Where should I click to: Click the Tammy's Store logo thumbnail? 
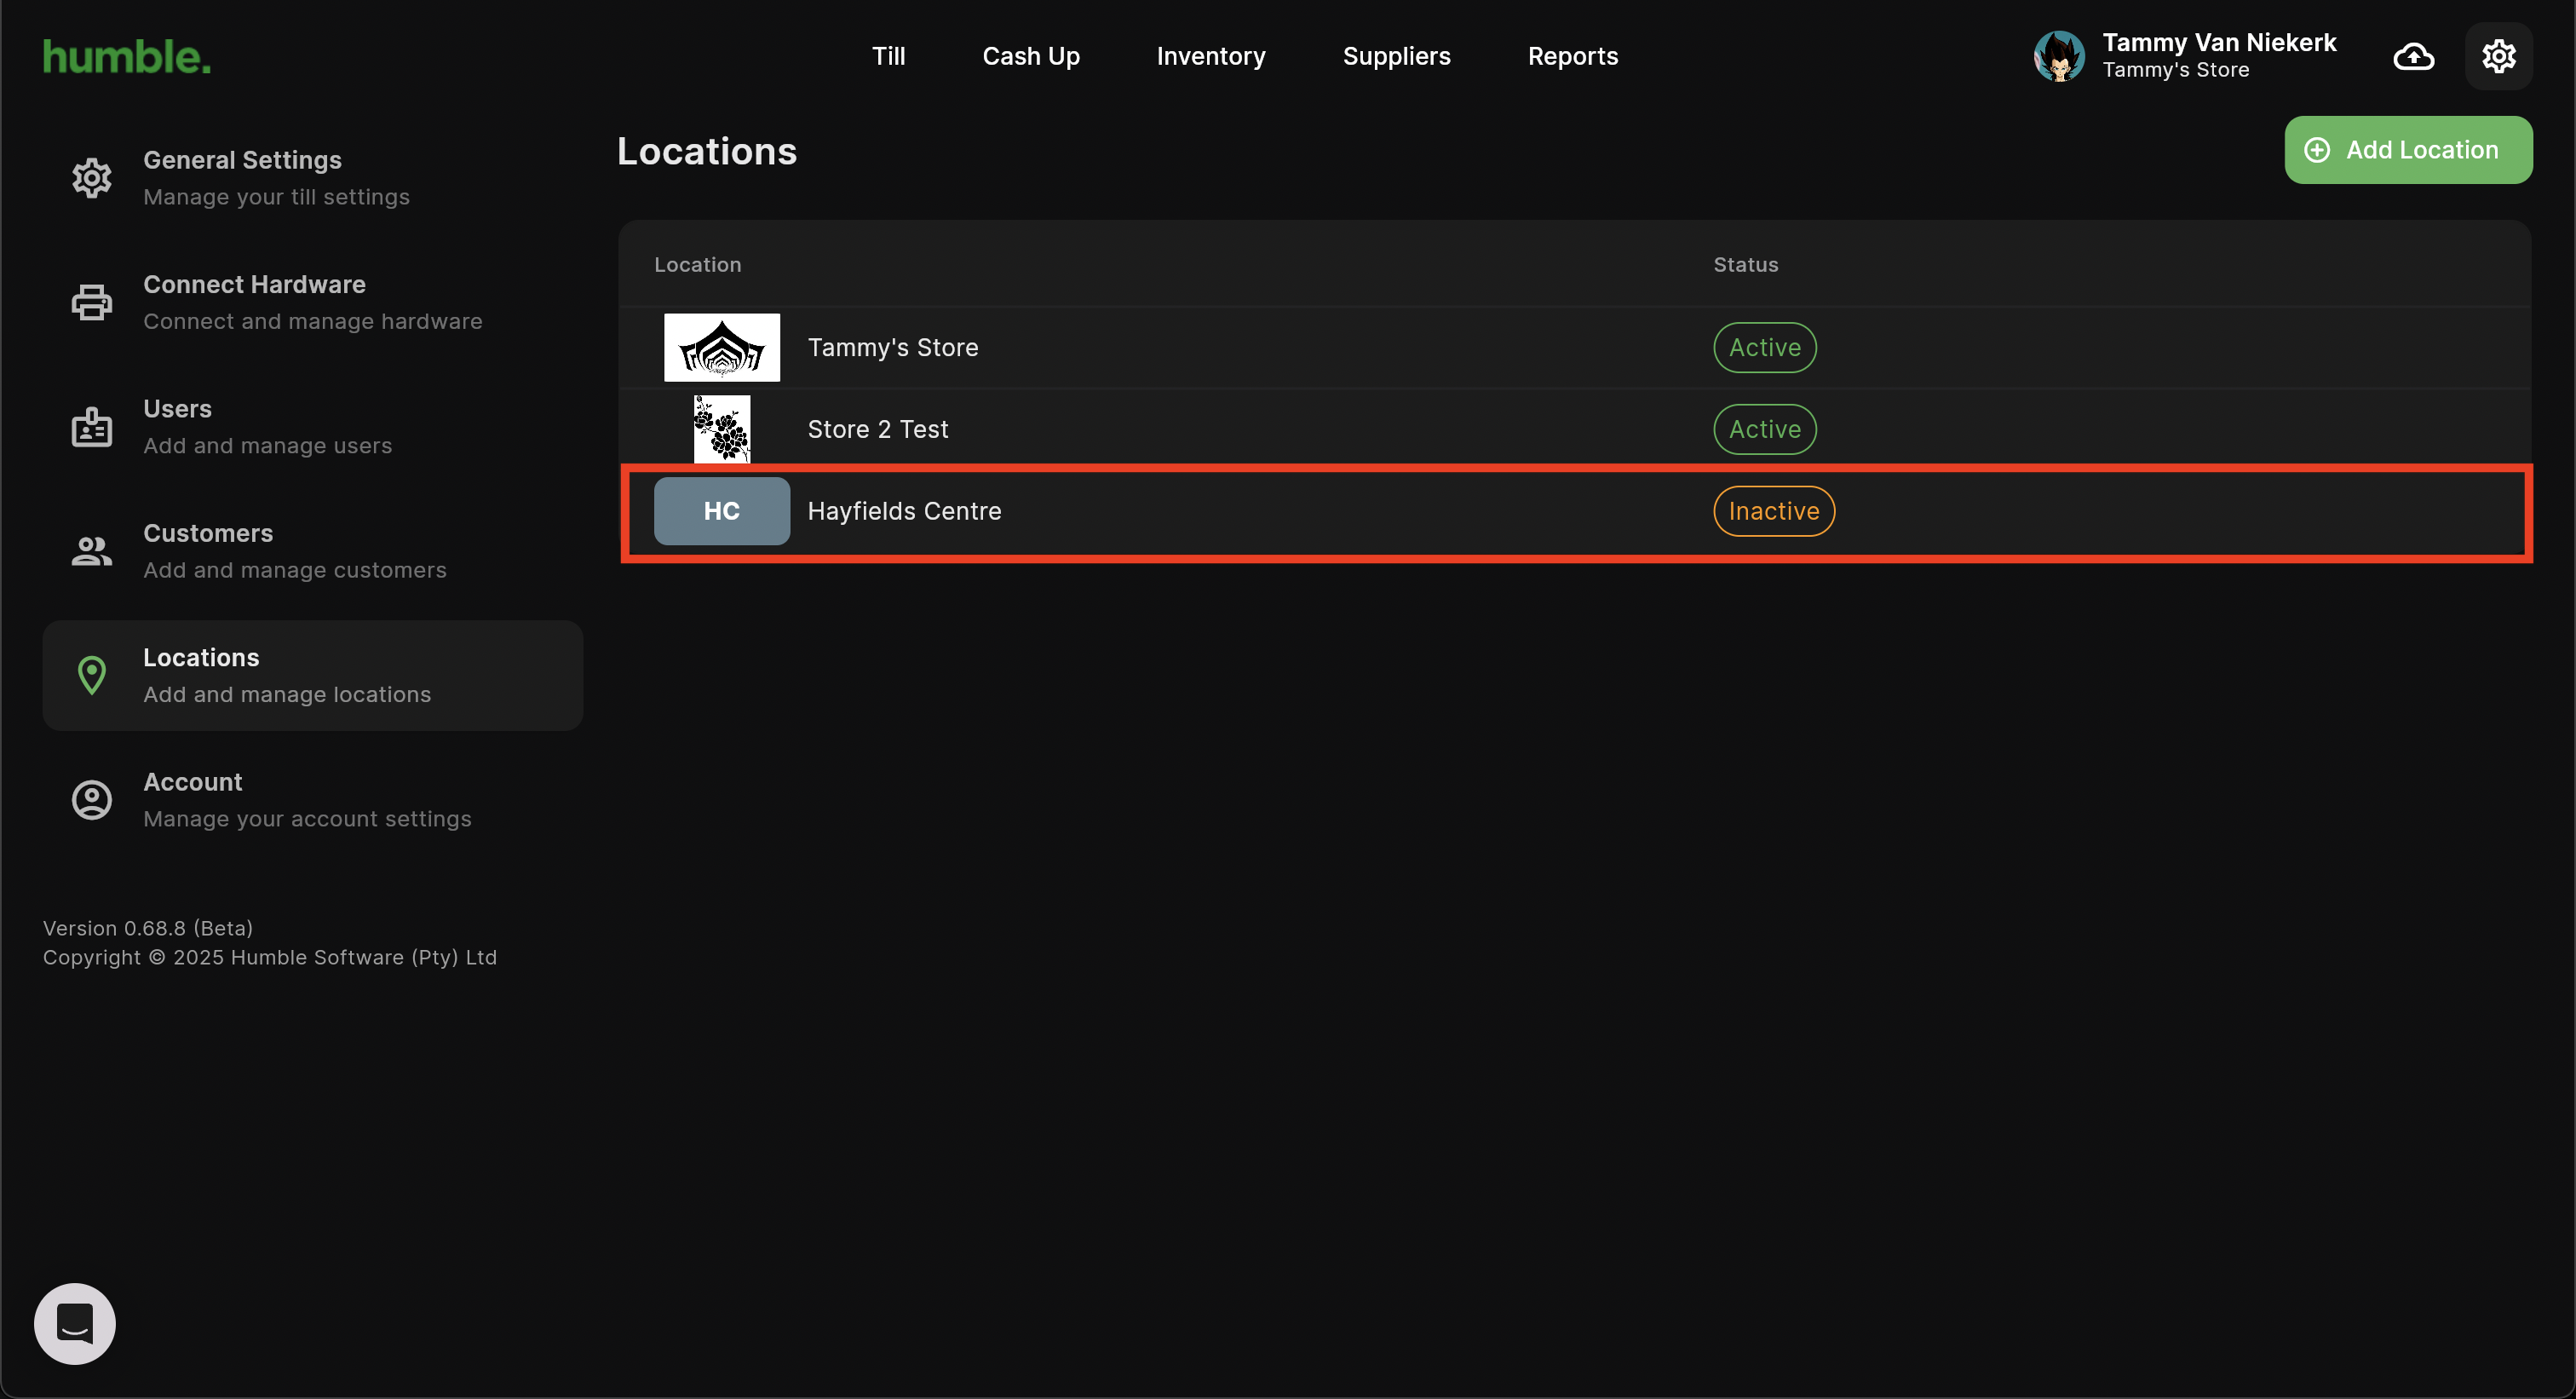coord(721,347)
